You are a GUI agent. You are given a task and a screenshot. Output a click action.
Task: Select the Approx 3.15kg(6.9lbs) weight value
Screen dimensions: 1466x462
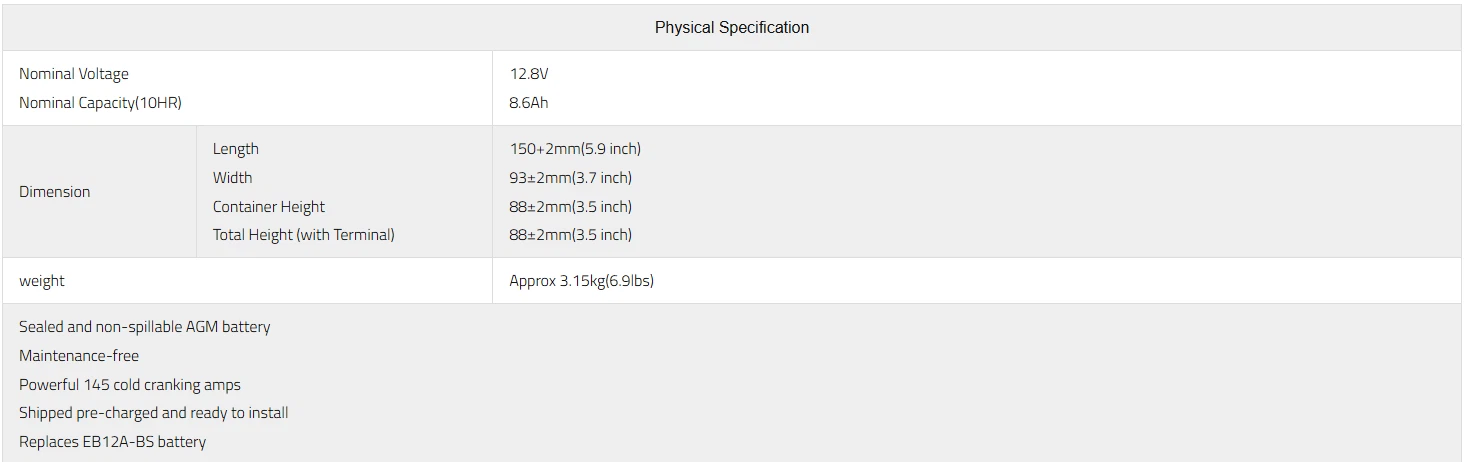pyautogui.click(x=581, y=281)
